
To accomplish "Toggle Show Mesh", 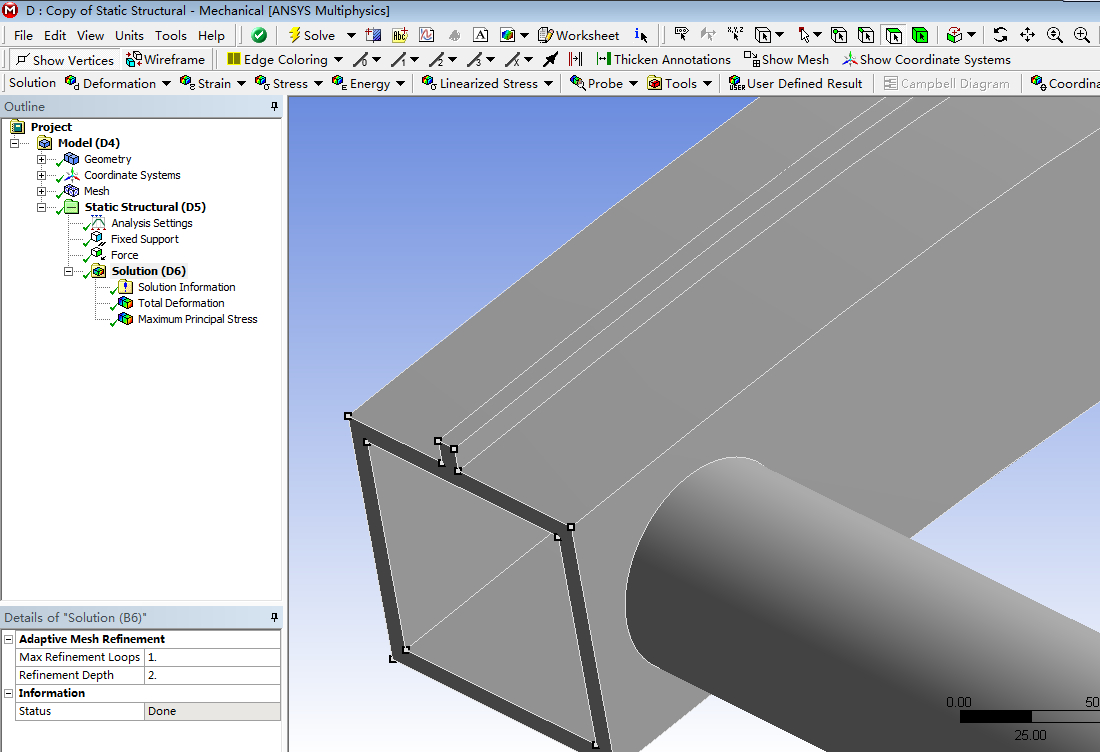I will tap(786, 60).
